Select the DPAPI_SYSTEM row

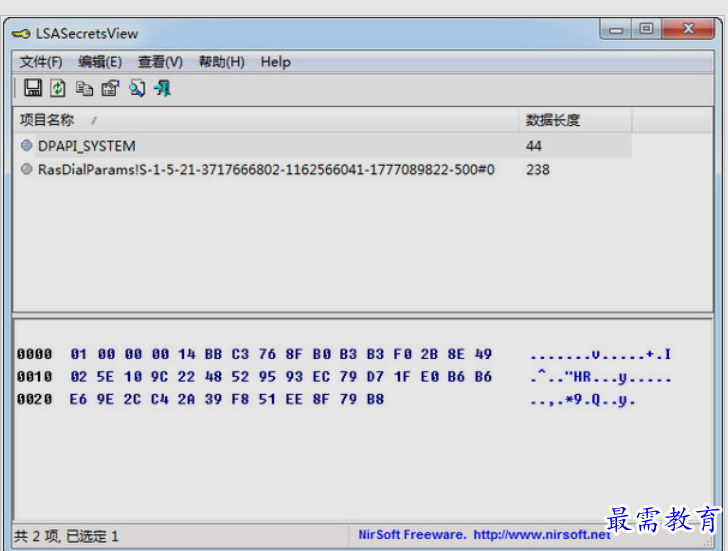(x=323, y=146)
